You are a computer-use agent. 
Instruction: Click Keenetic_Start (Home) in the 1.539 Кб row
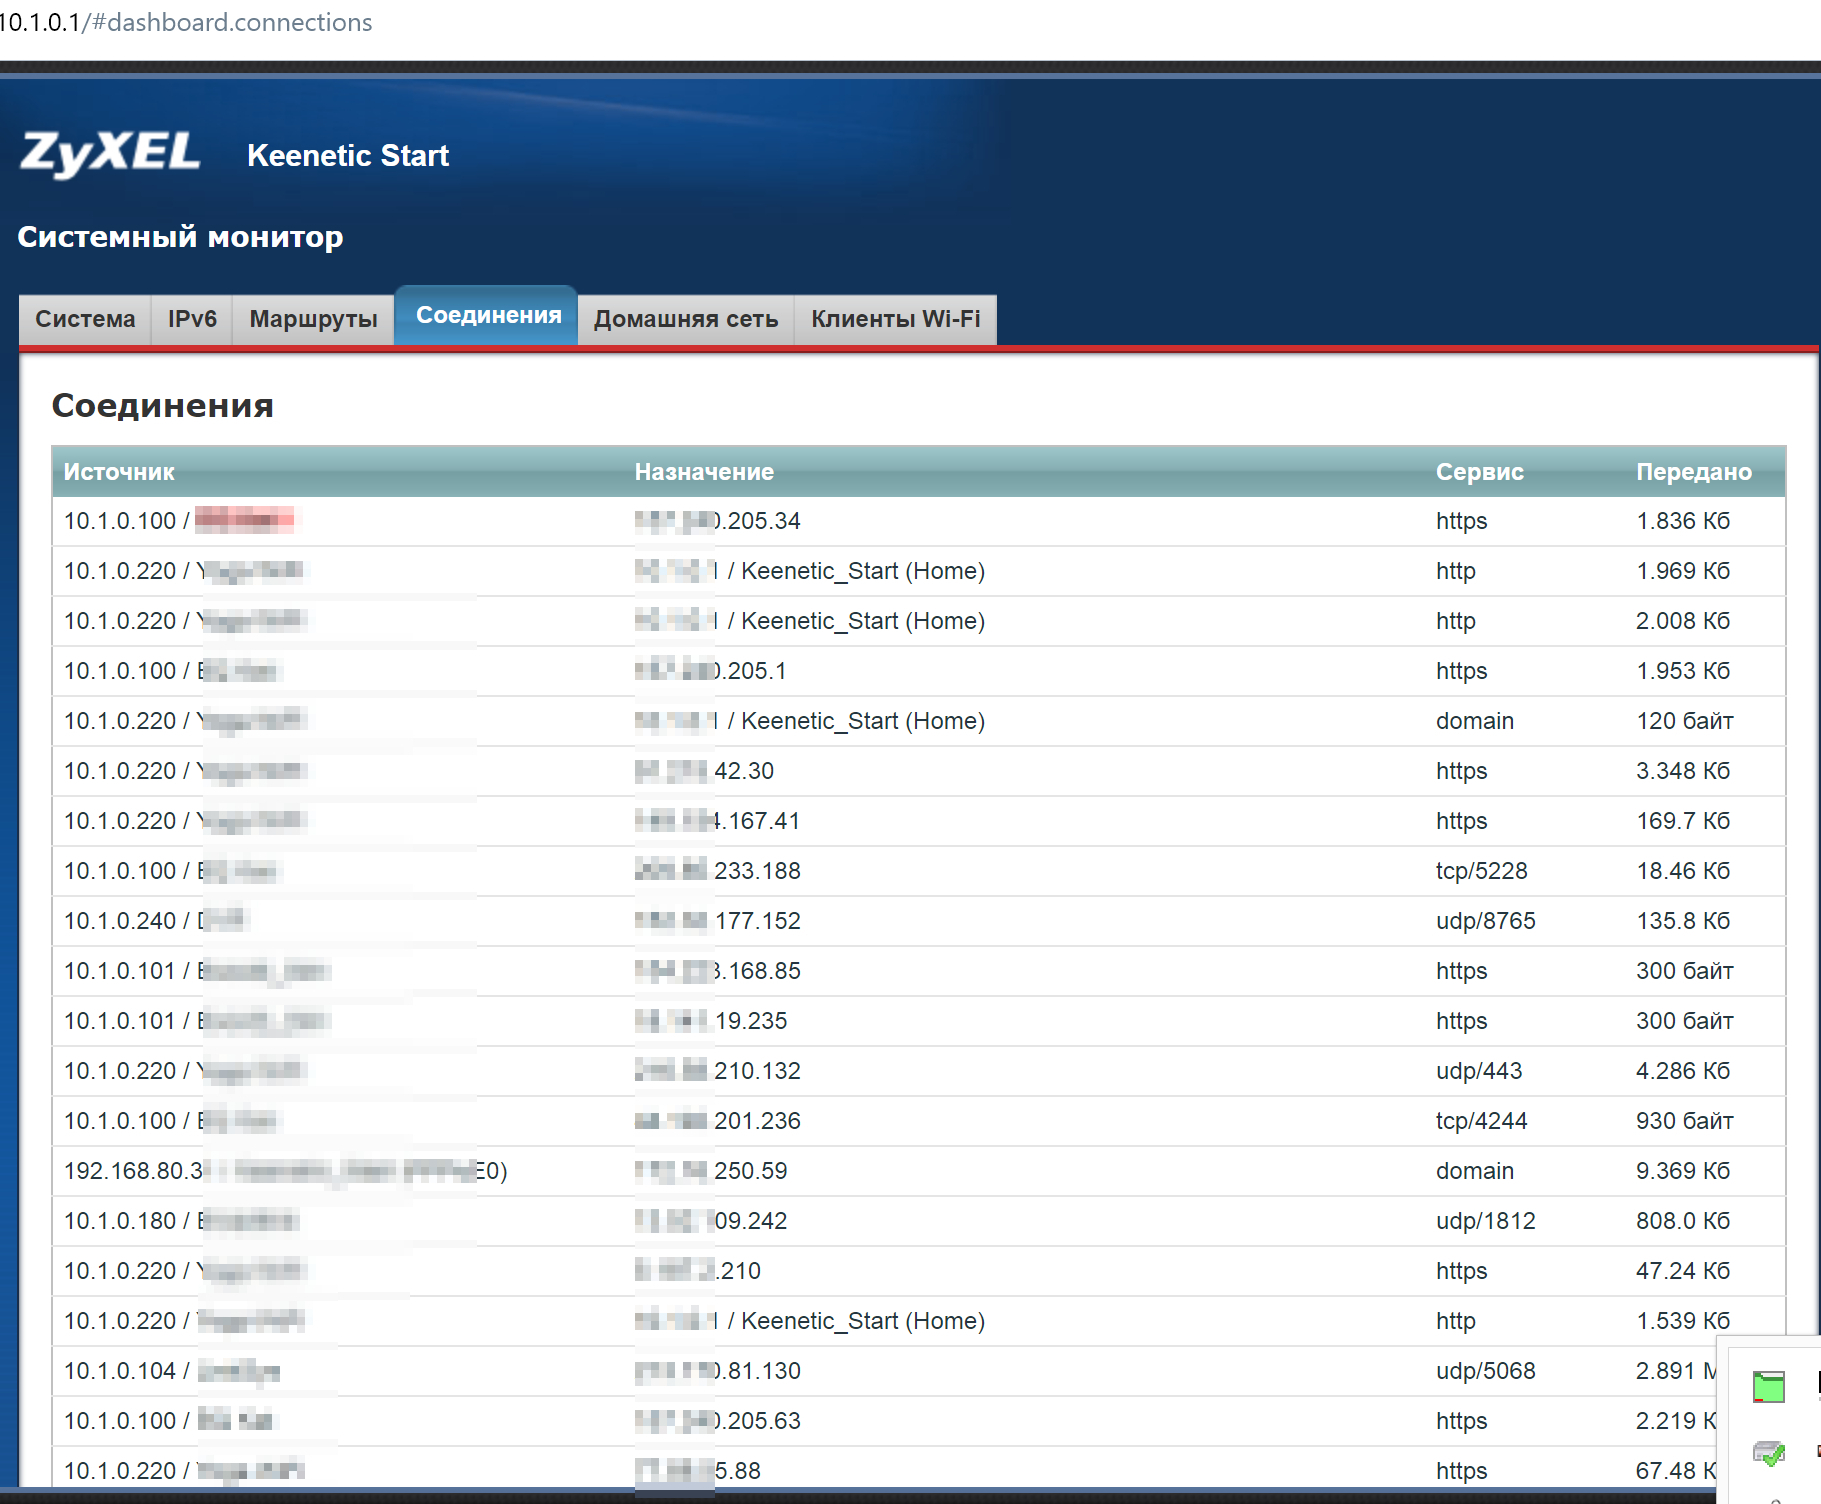point(863,1321)
